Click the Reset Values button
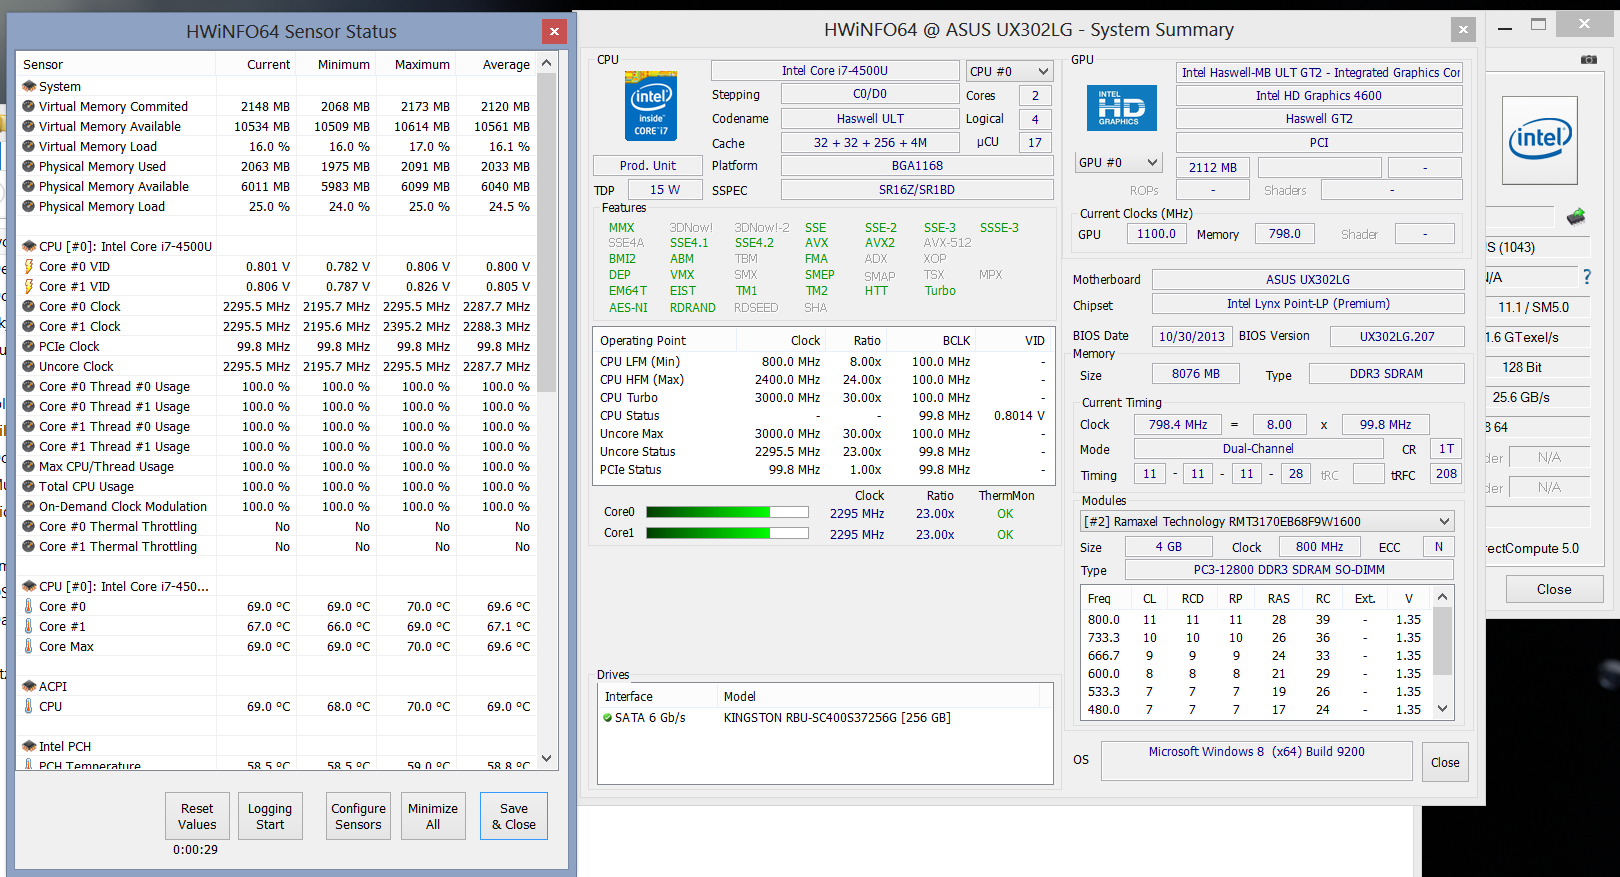Image resolution: width=1620 pixels, height=877 pixels. 197,816
